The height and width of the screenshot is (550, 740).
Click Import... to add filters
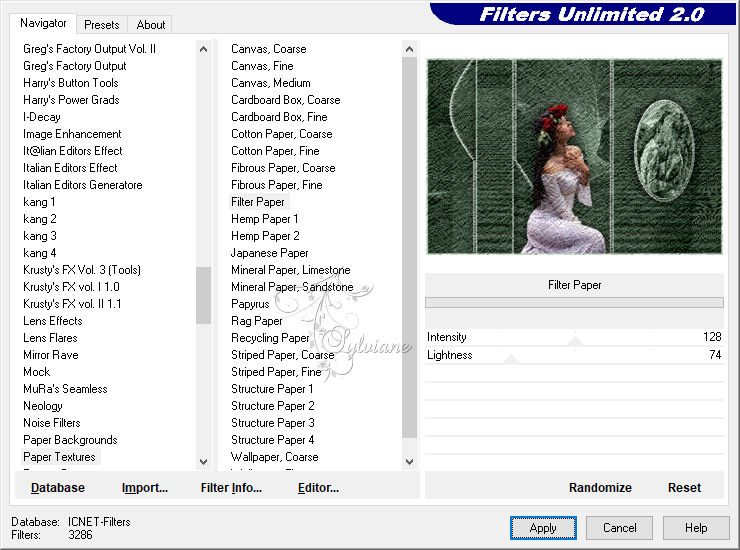click(144, 488)
